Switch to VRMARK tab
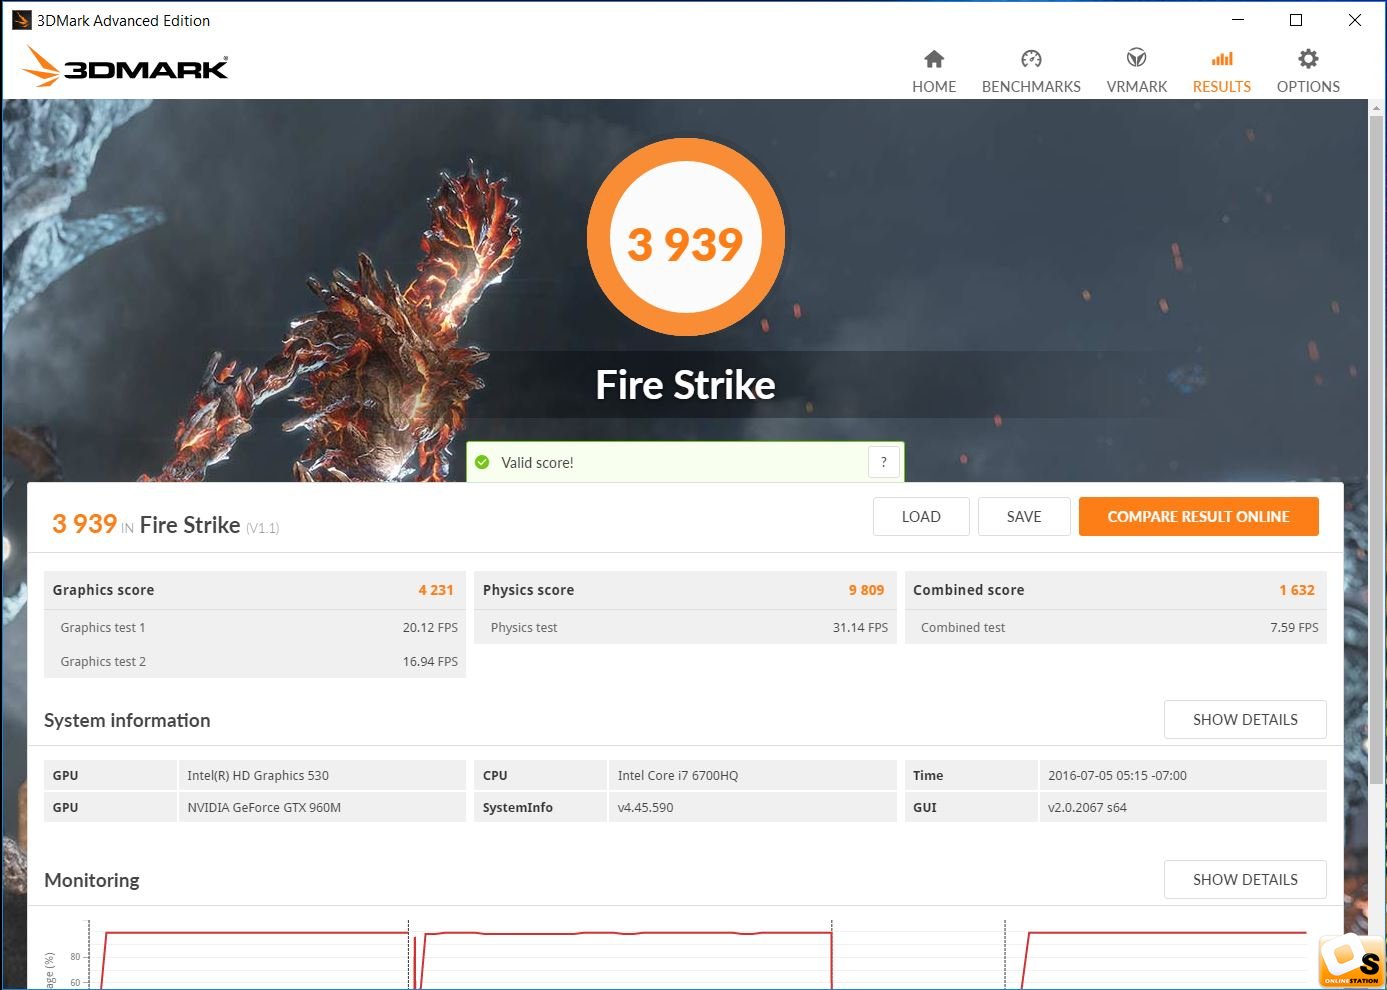 [x=1137, y=87]
